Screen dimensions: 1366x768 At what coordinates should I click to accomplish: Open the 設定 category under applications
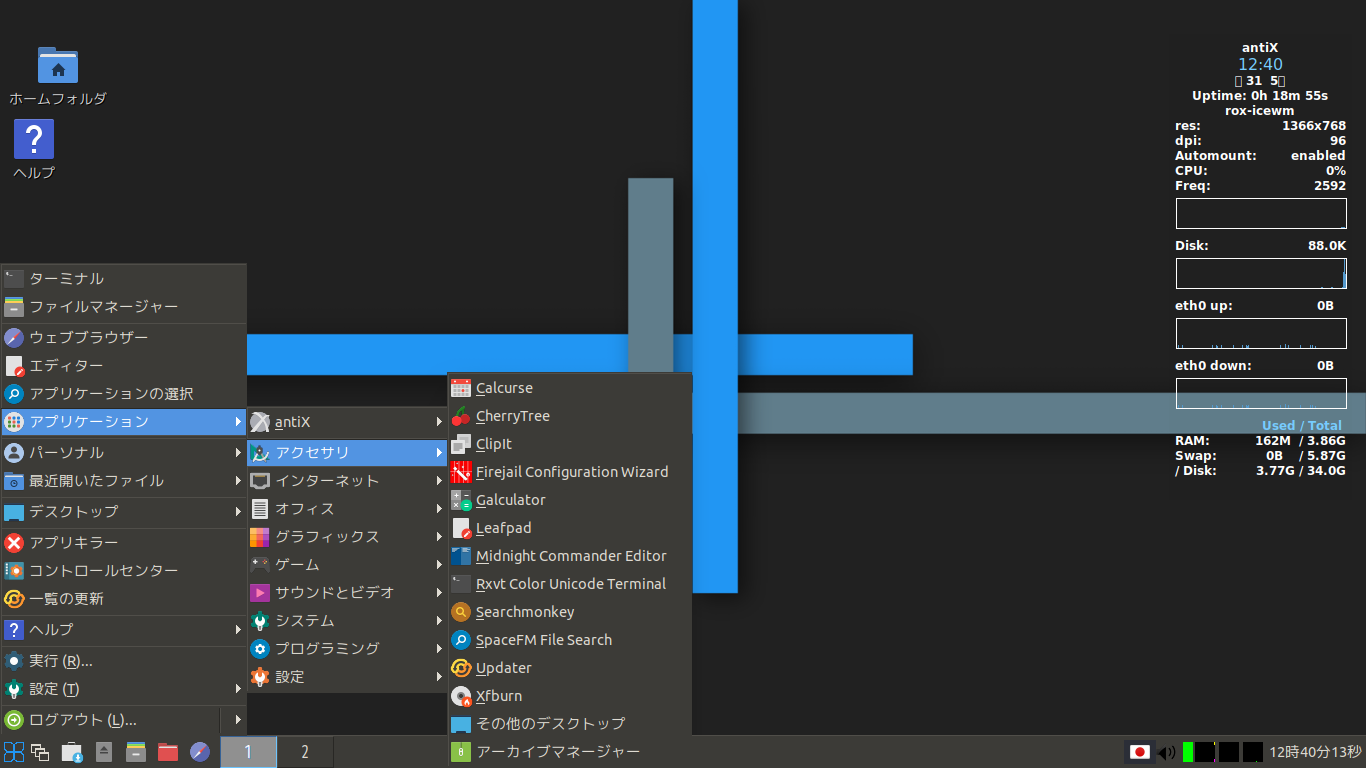pyautogui.click(x=347, y=677)
